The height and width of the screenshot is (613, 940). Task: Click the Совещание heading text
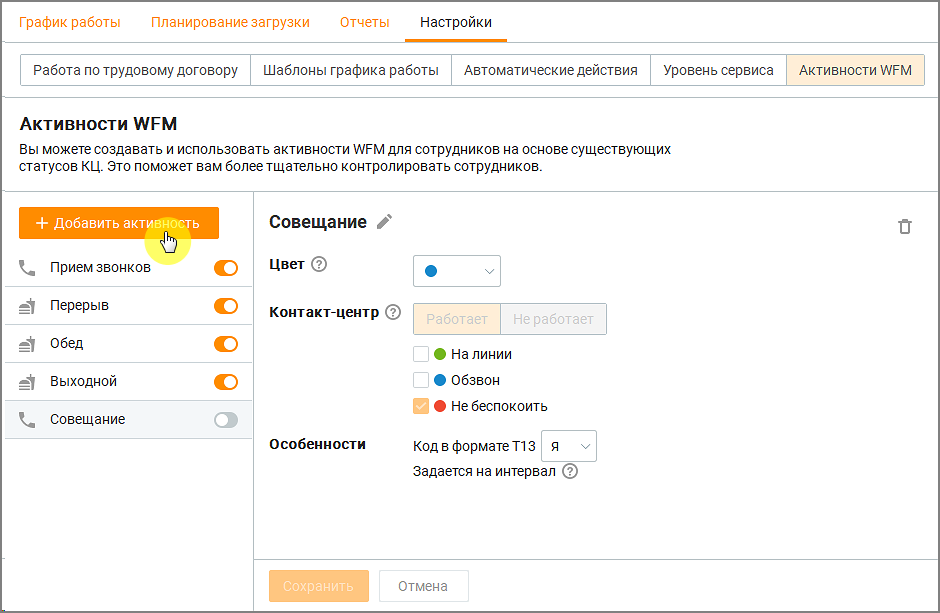(318, 222)
